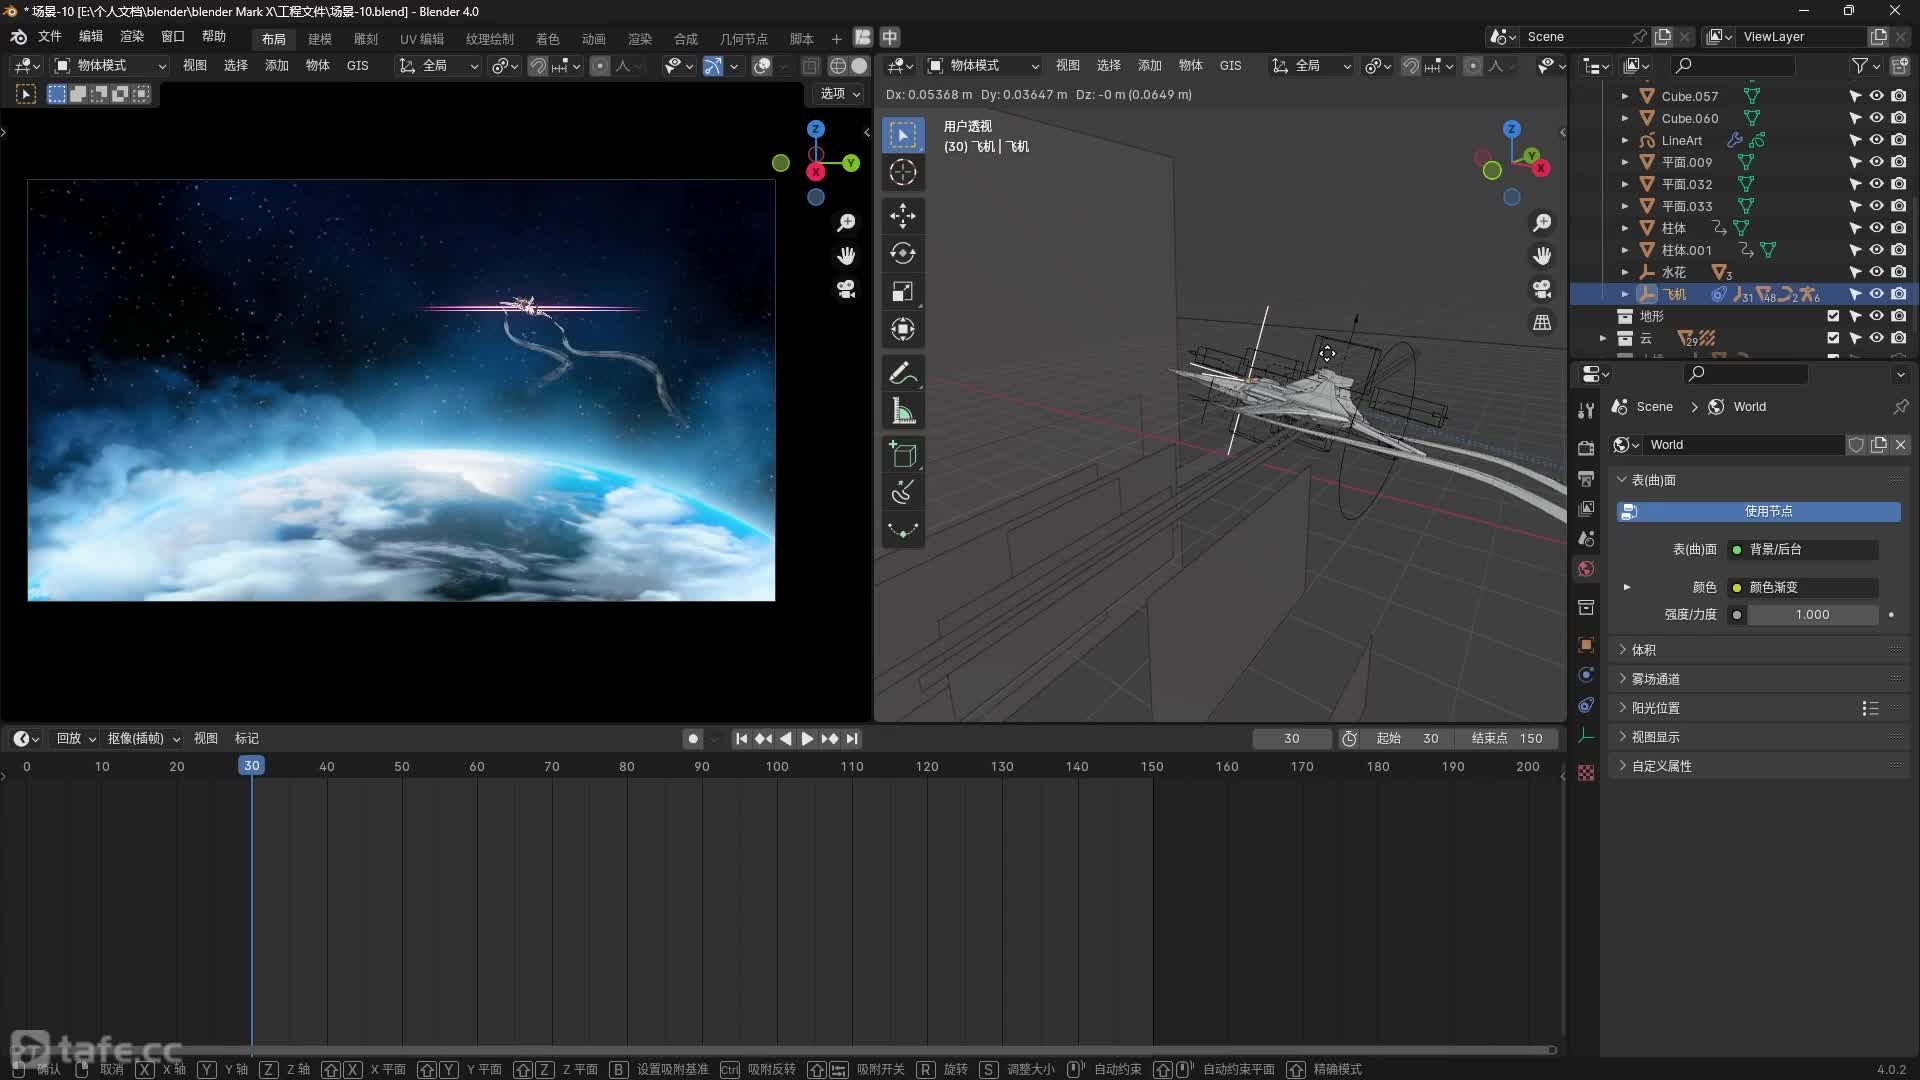Image resolution: width=1920 pixels, height=1080 pixels.
Task: Toggle render visibility for 柱体
Action: 1899,228
